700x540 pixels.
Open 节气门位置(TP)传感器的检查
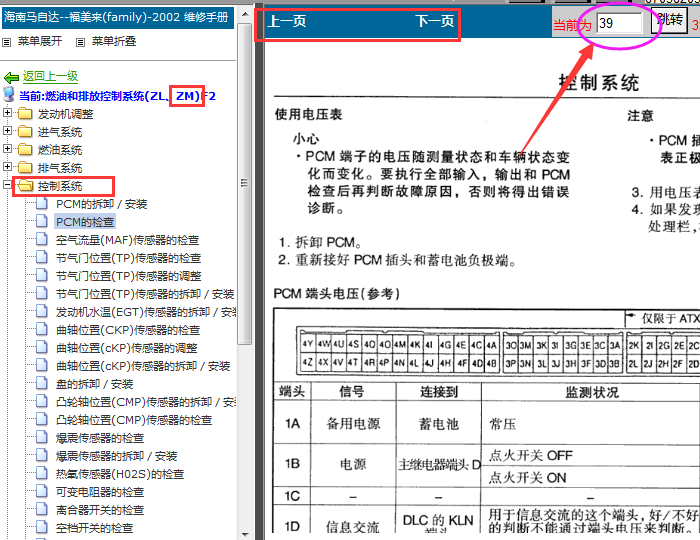[128, 258]
